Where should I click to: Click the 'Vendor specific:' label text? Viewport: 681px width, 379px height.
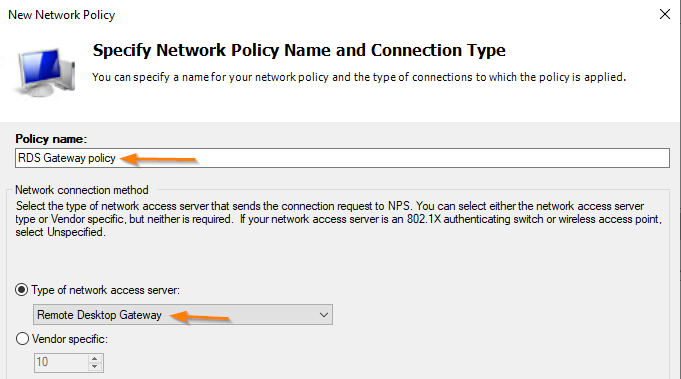[x=69, y=339]
